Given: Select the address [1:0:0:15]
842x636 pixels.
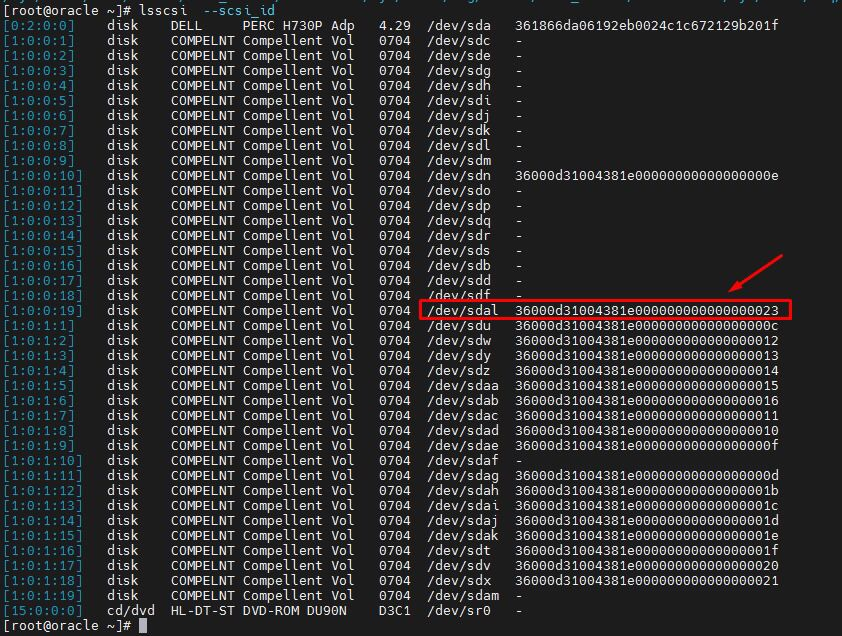Looking at the screenshot, I should (x=43, y=251).
